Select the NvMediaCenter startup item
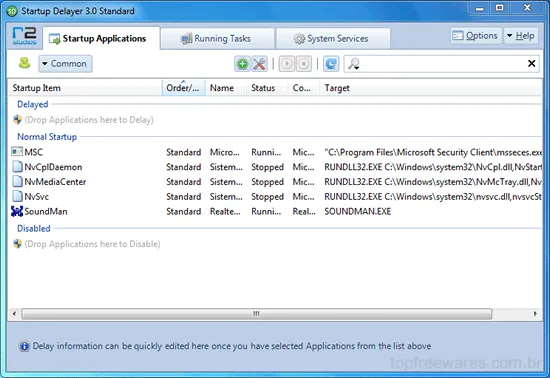 tap(276, 182)
